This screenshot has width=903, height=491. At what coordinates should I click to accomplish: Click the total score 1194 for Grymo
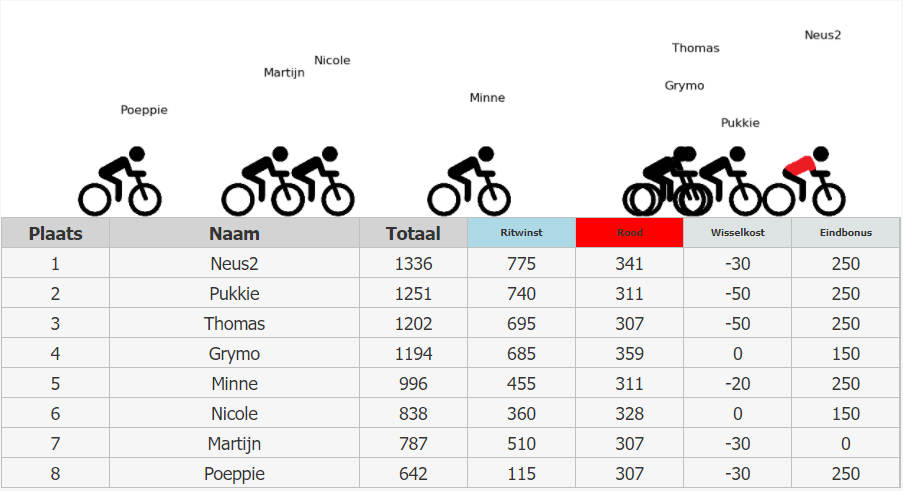pyautogui.click(x=413, y=354)
